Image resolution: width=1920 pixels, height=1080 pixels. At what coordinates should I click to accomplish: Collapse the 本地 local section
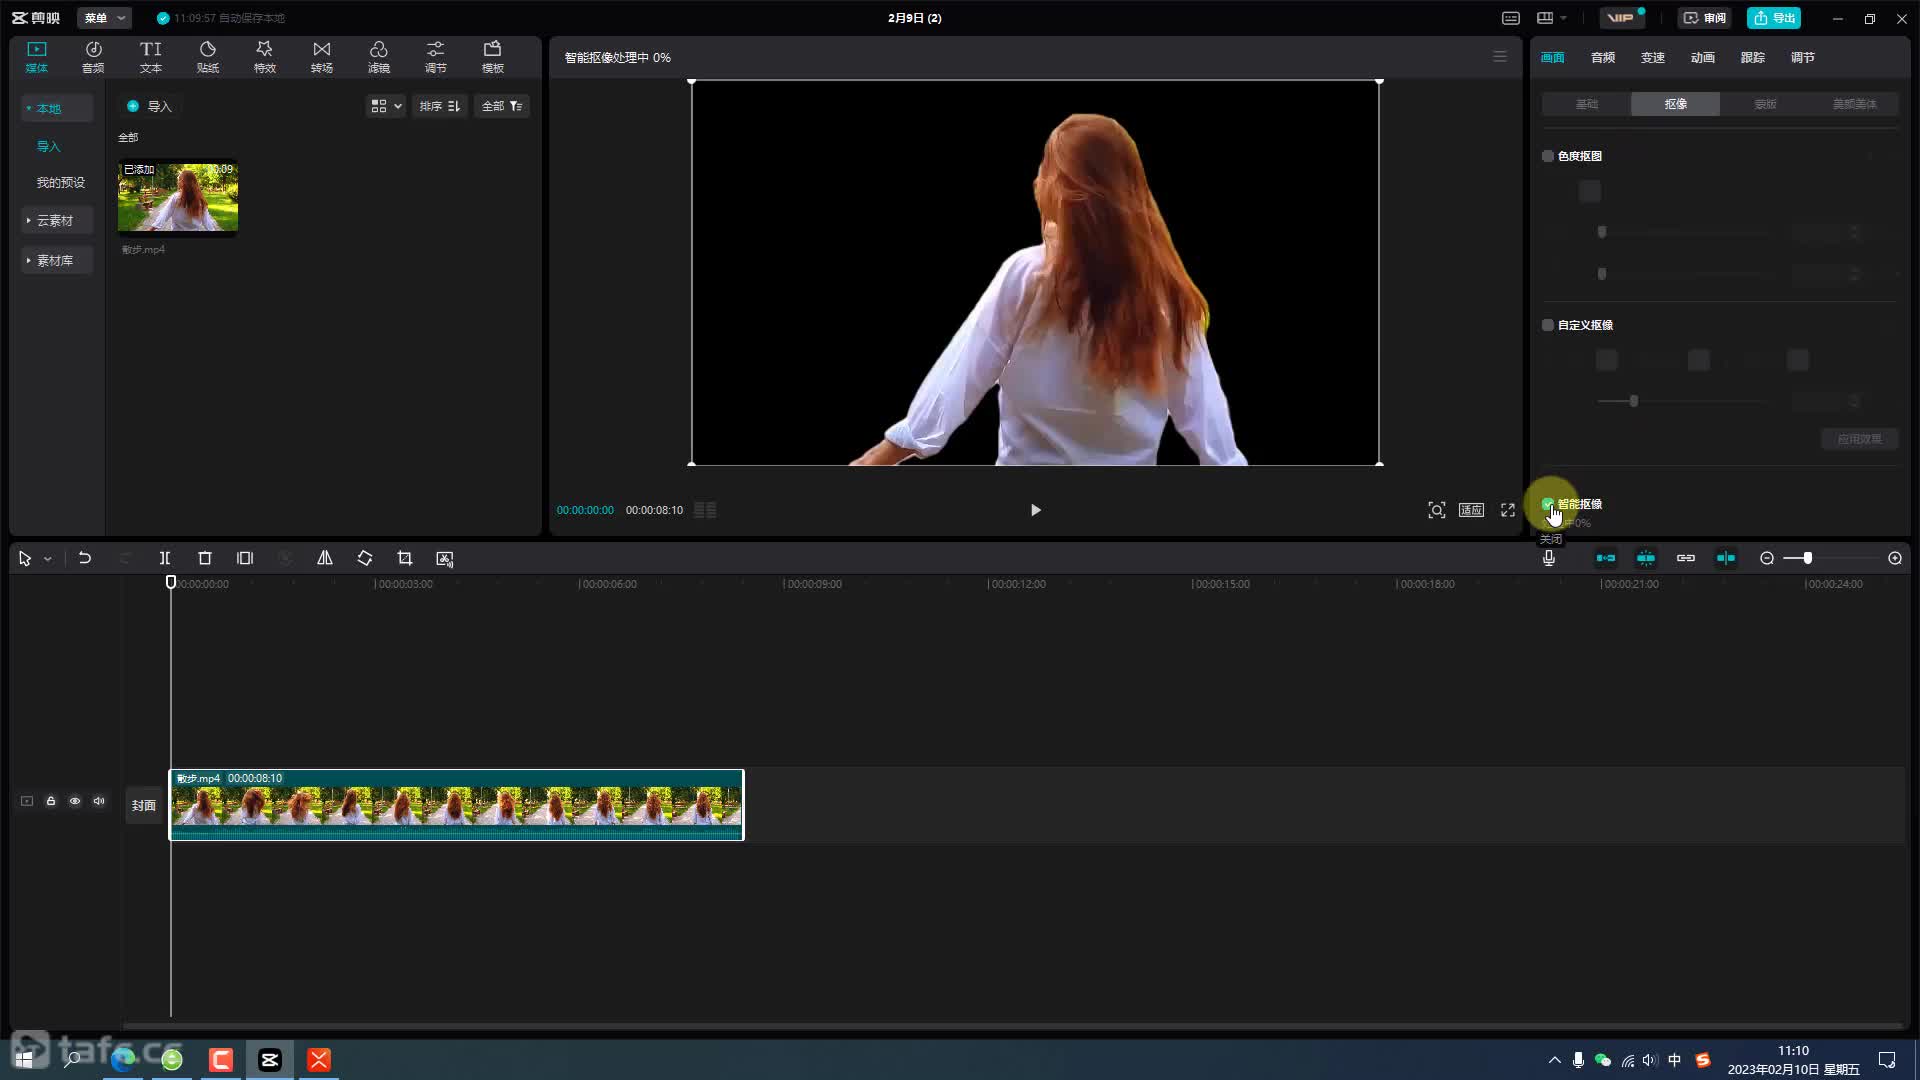(x=57, y=108)
